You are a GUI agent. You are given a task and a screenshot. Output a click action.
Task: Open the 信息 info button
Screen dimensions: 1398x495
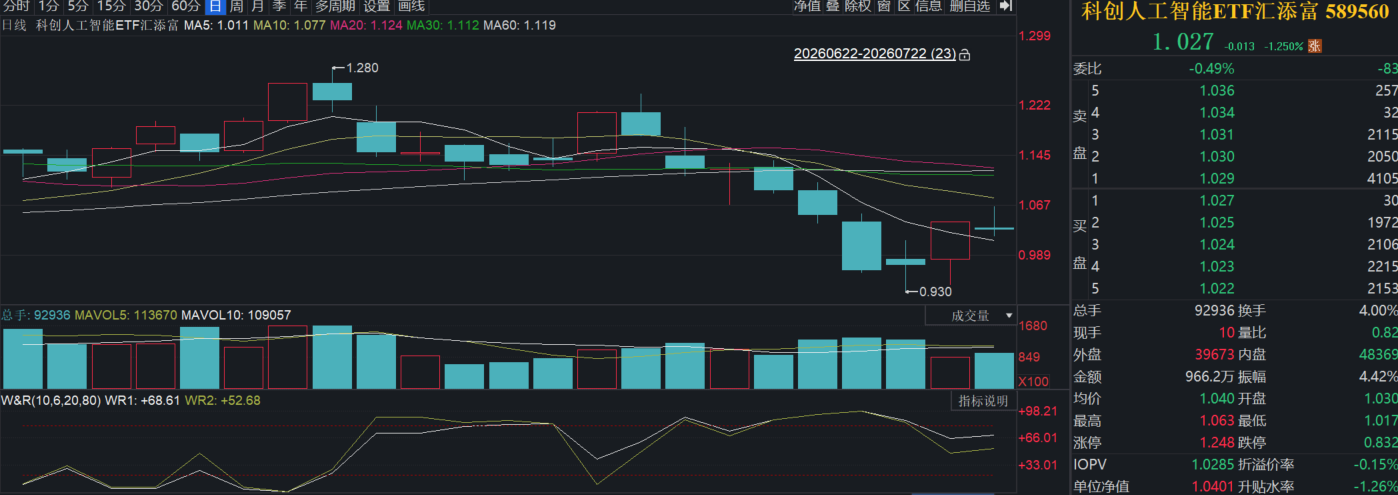[928, 6]
